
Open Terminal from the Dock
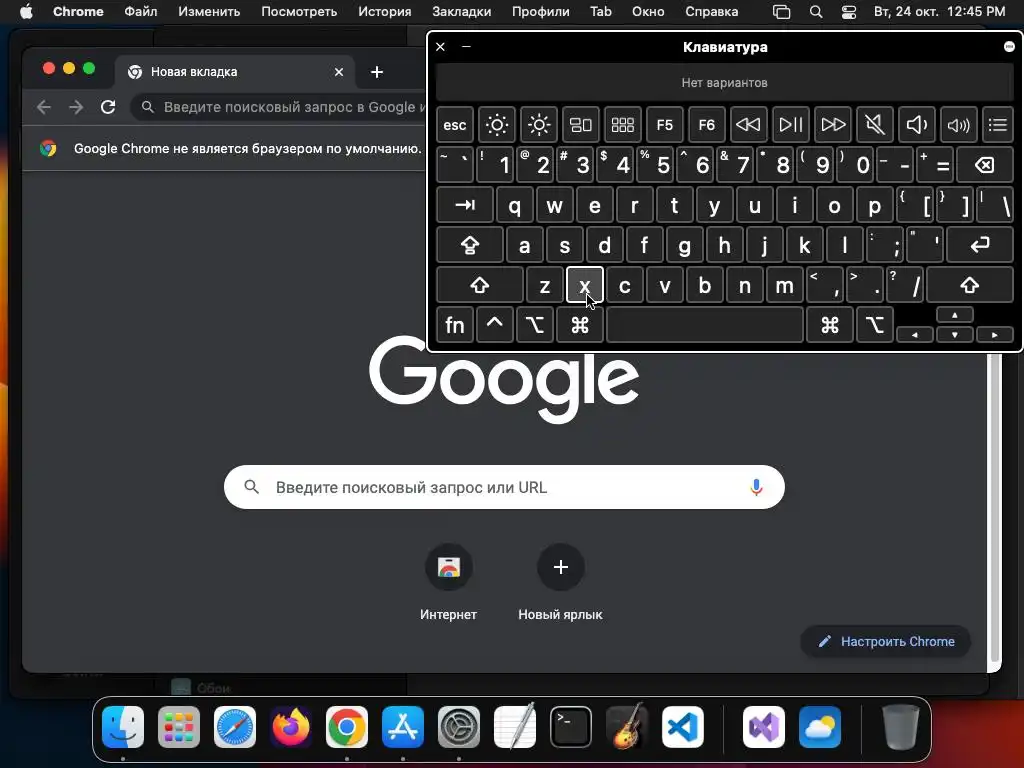click(x=571, y=727)
